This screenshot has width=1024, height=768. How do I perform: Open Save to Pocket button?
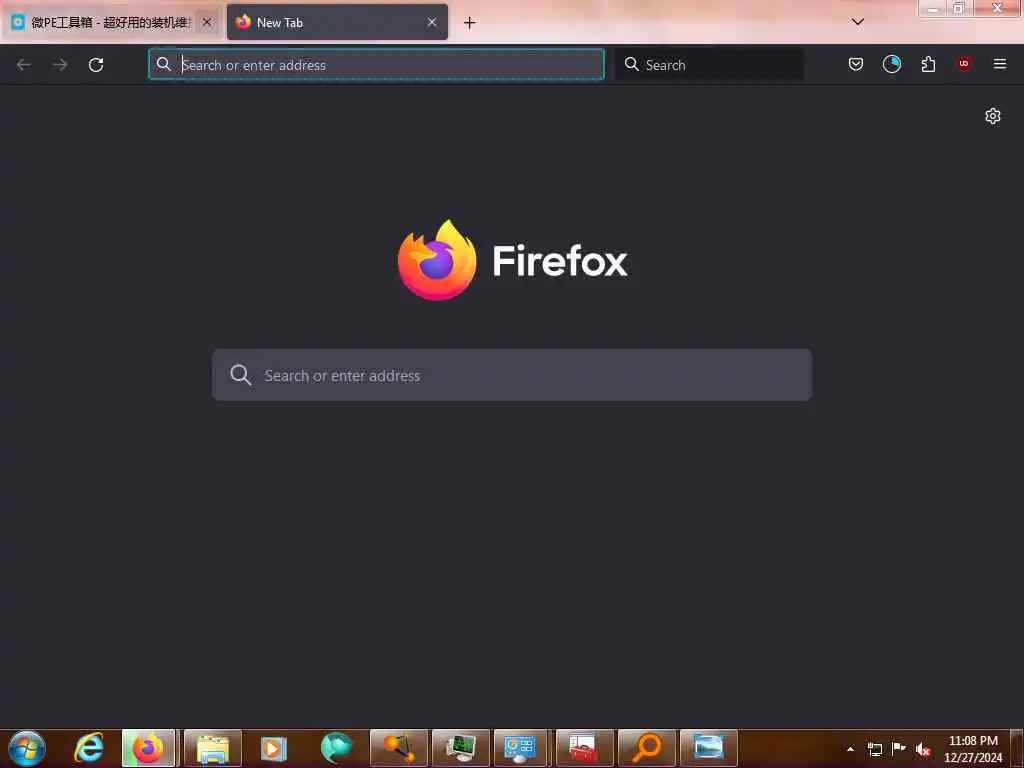(856, 64)
